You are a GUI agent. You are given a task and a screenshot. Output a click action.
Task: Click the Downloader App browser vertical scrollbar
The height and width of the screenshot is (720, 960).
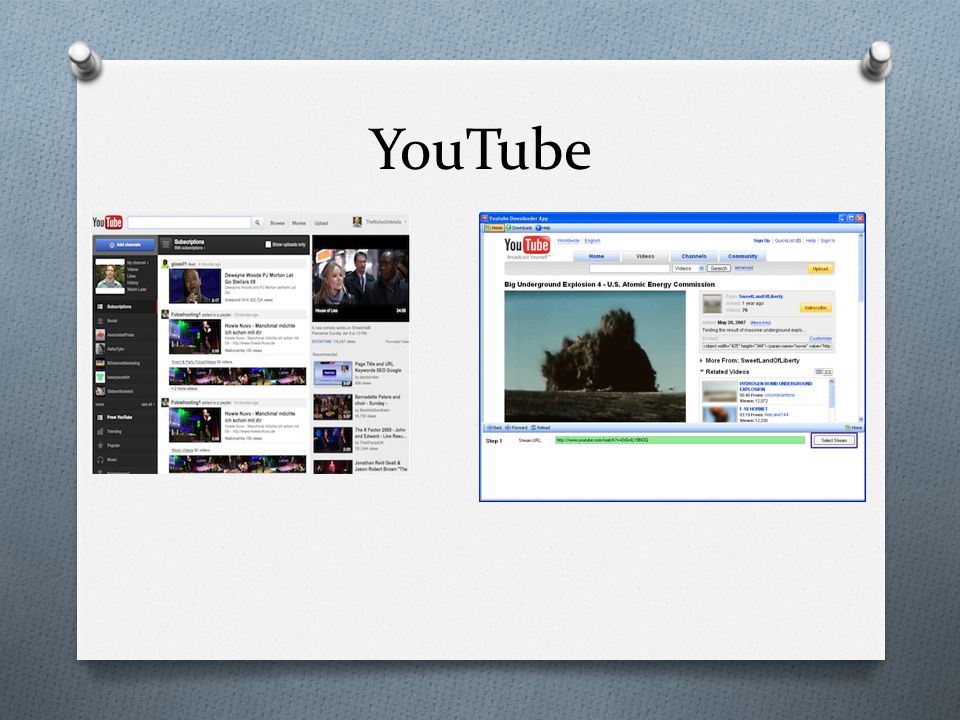click(x=861, y=328)
